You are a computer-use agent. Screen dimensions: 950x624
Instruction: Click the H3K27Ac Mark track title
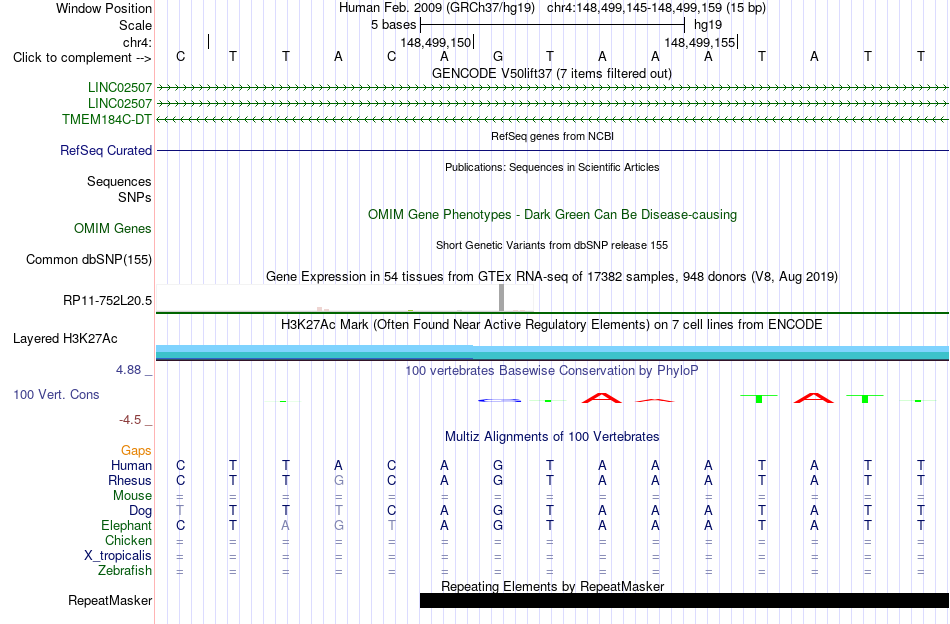552,325
